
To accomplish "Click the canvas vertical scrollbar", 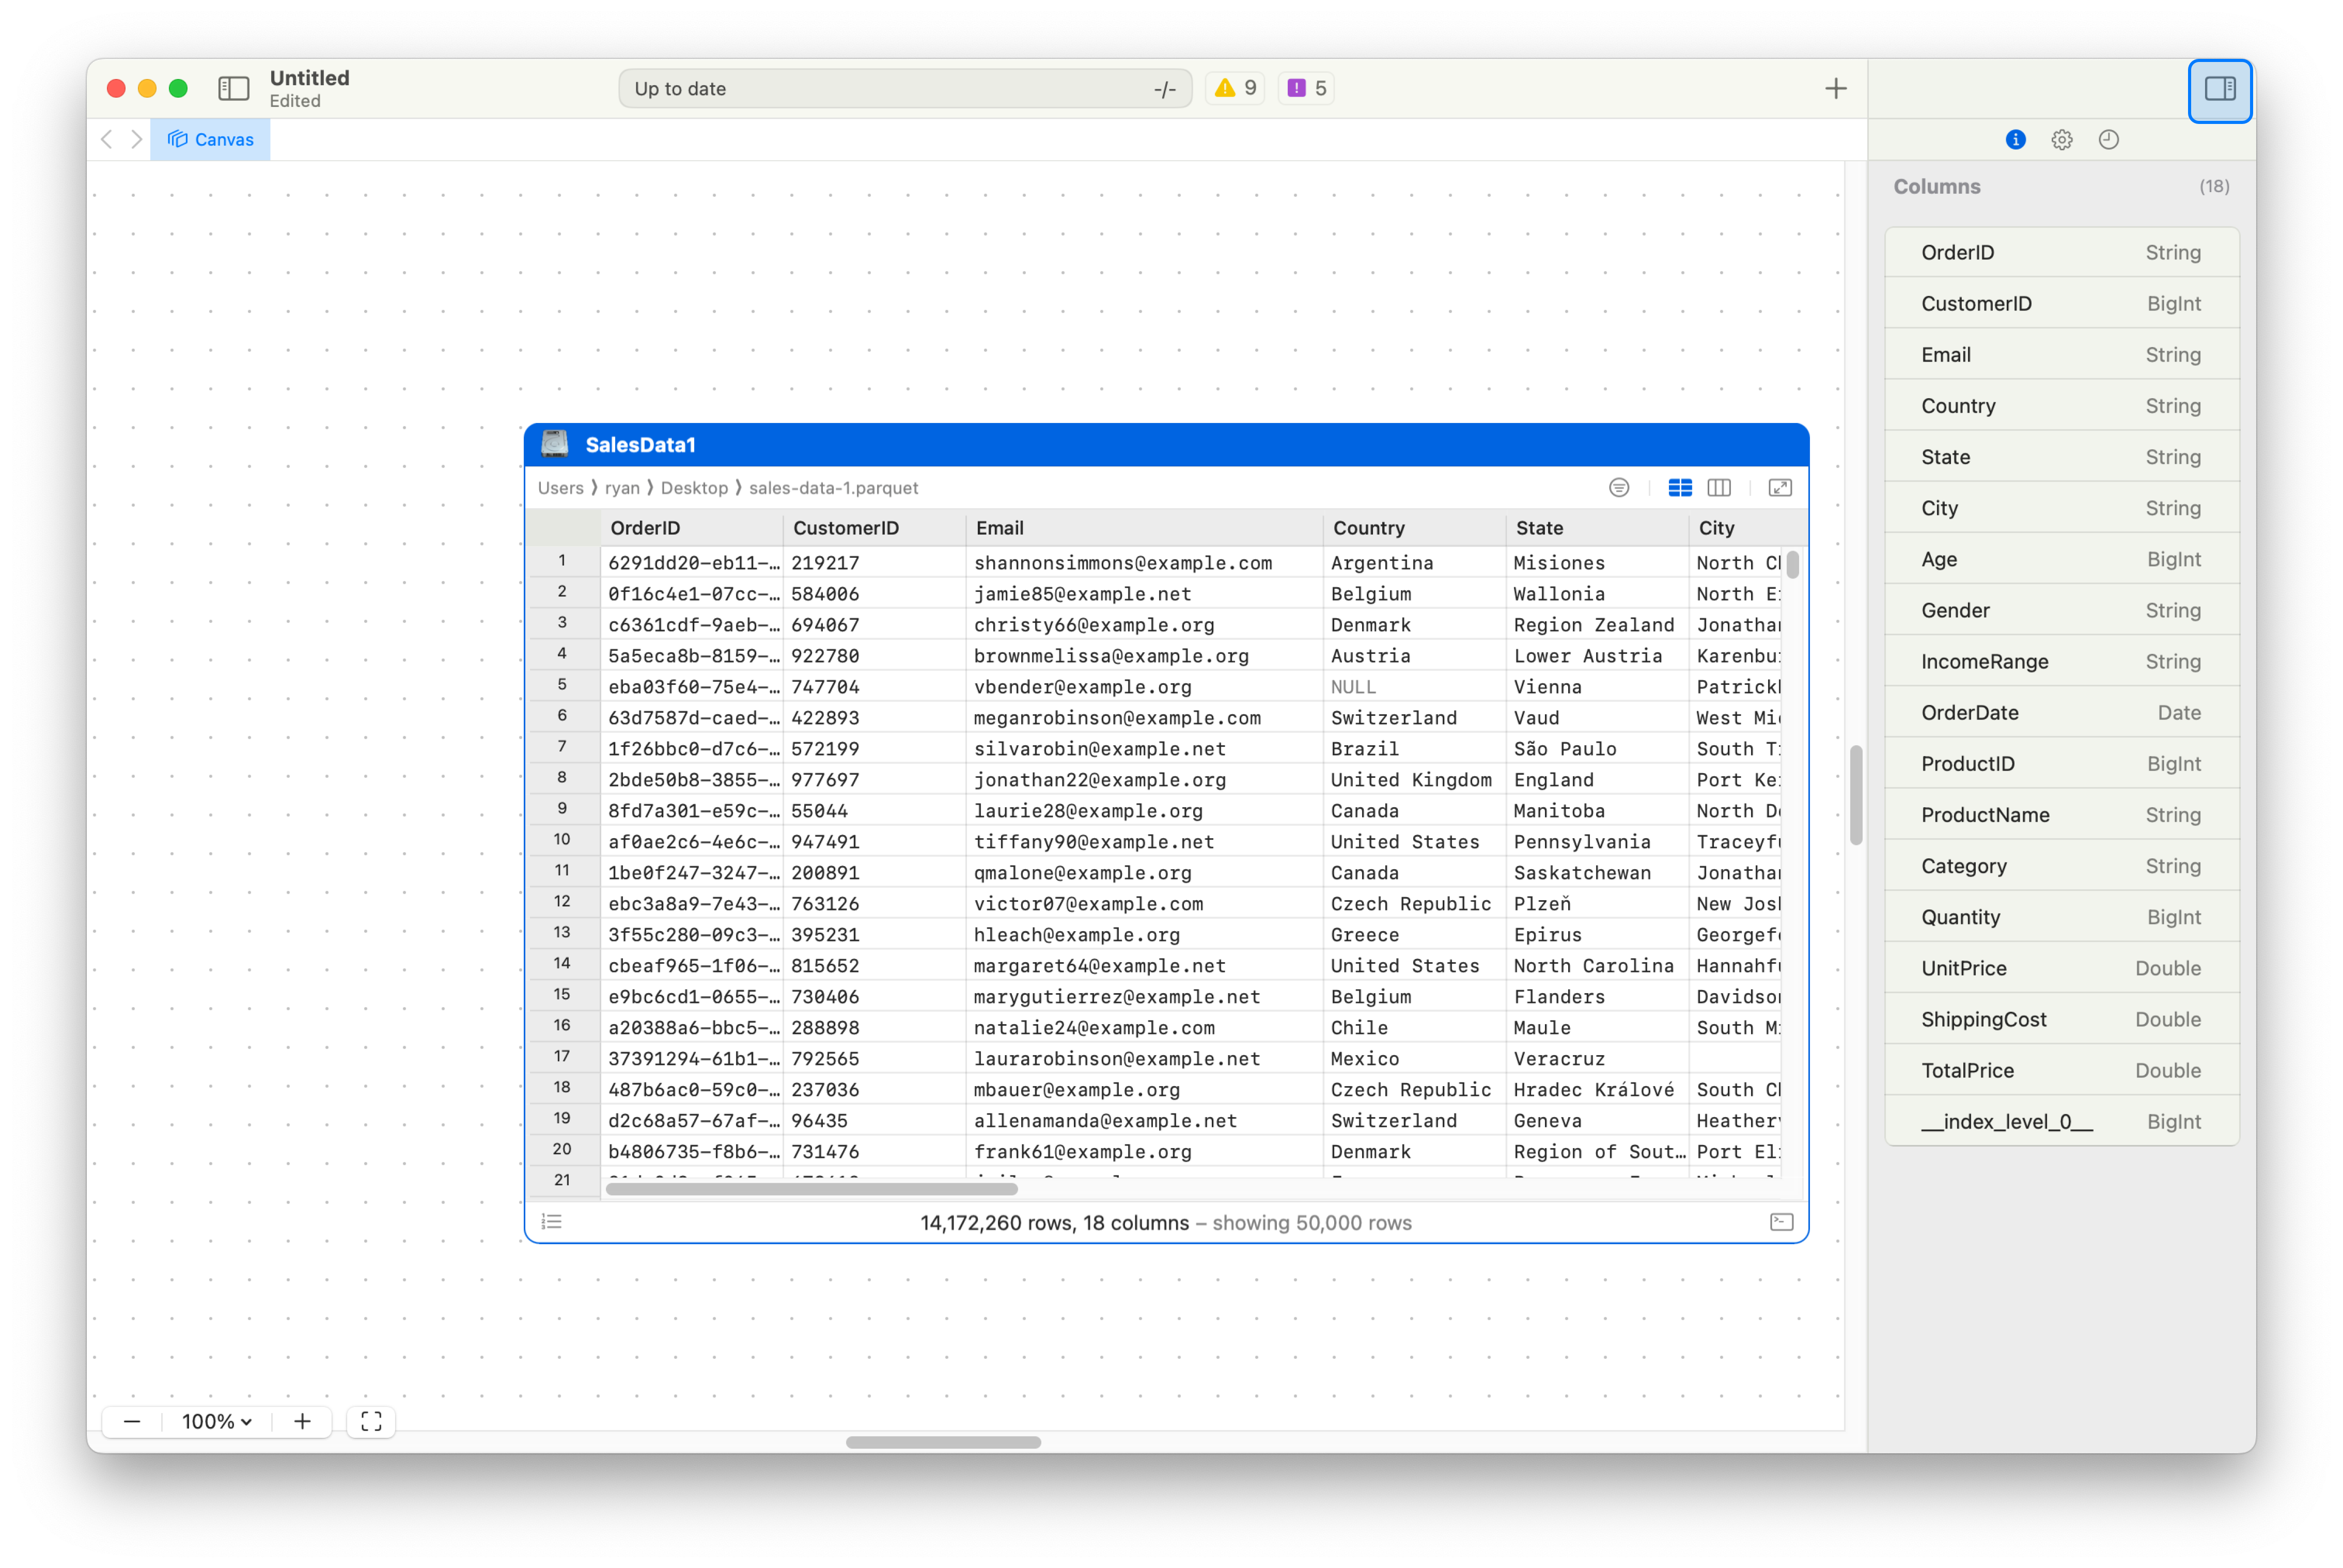I will (x=1855, y=795).
